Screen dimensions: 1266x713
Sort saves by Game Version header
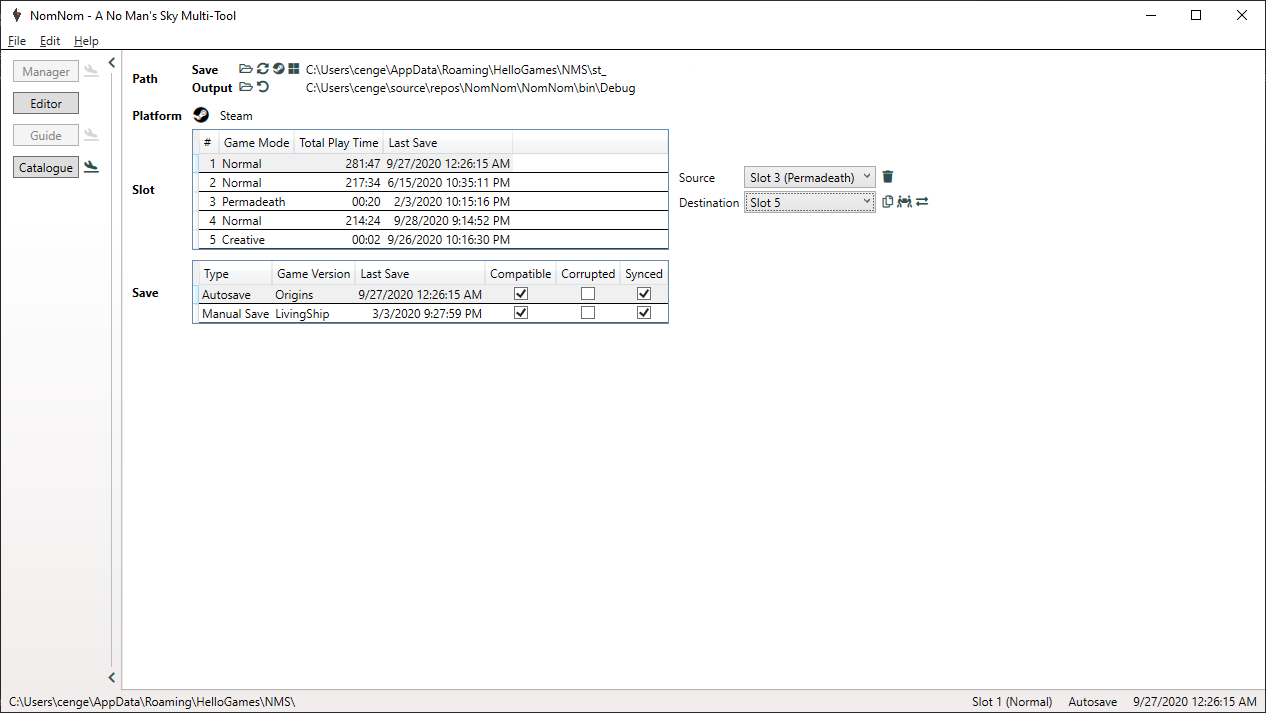[314, 273]
